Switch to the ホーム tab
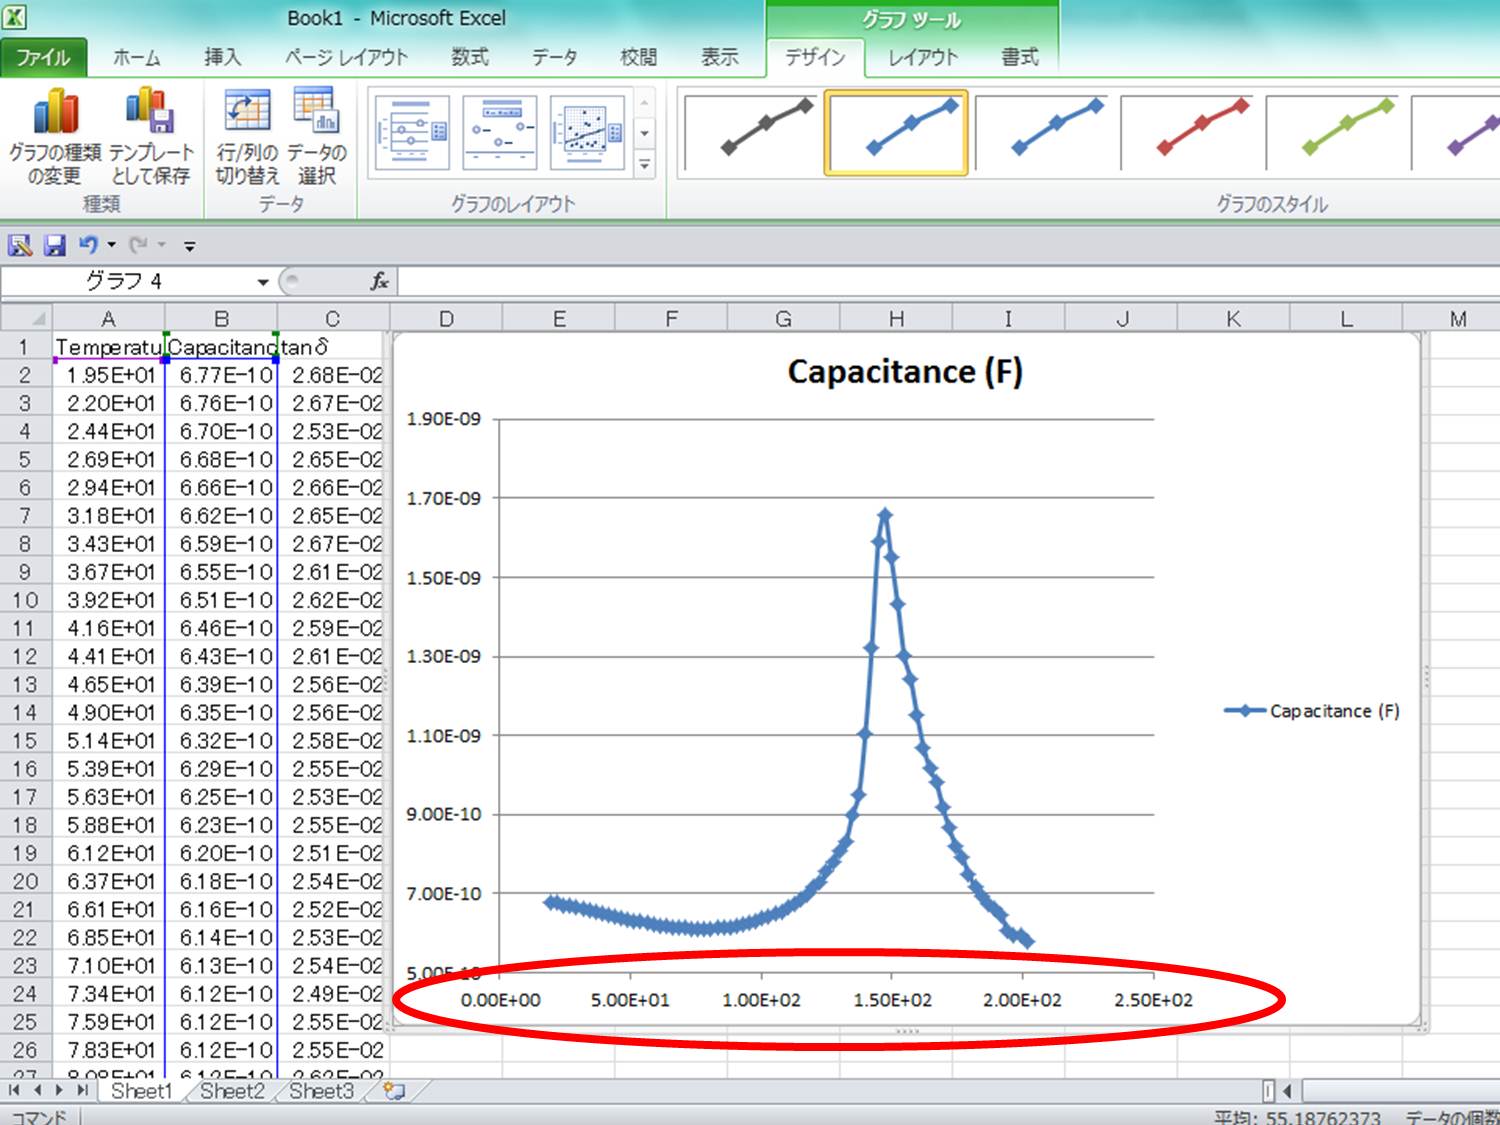The image size is (1500, 1125). (x=136, y=57)
